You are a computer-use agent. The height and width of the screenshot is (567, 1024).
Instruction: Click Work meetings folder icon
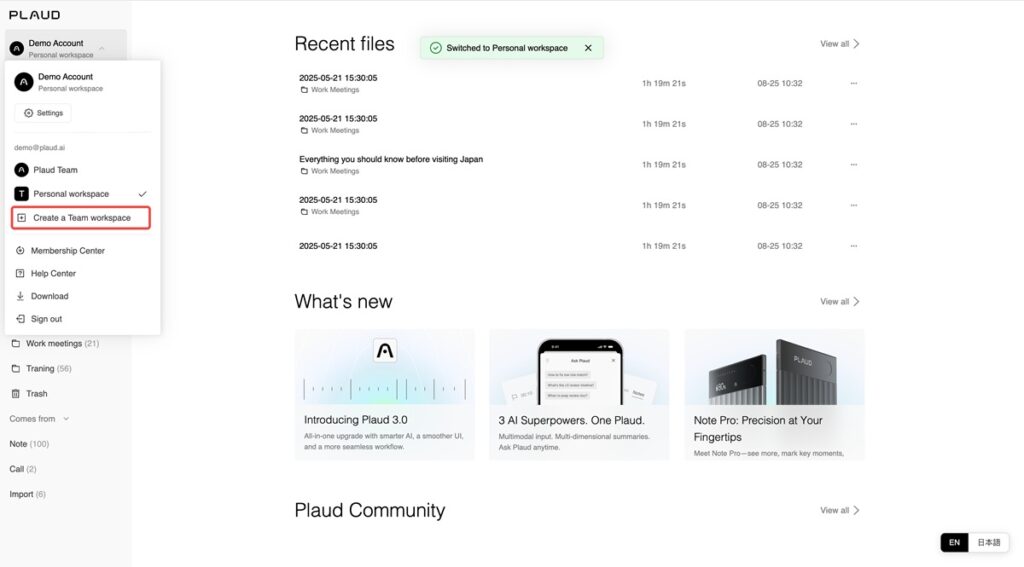click(x=16, y=344)
